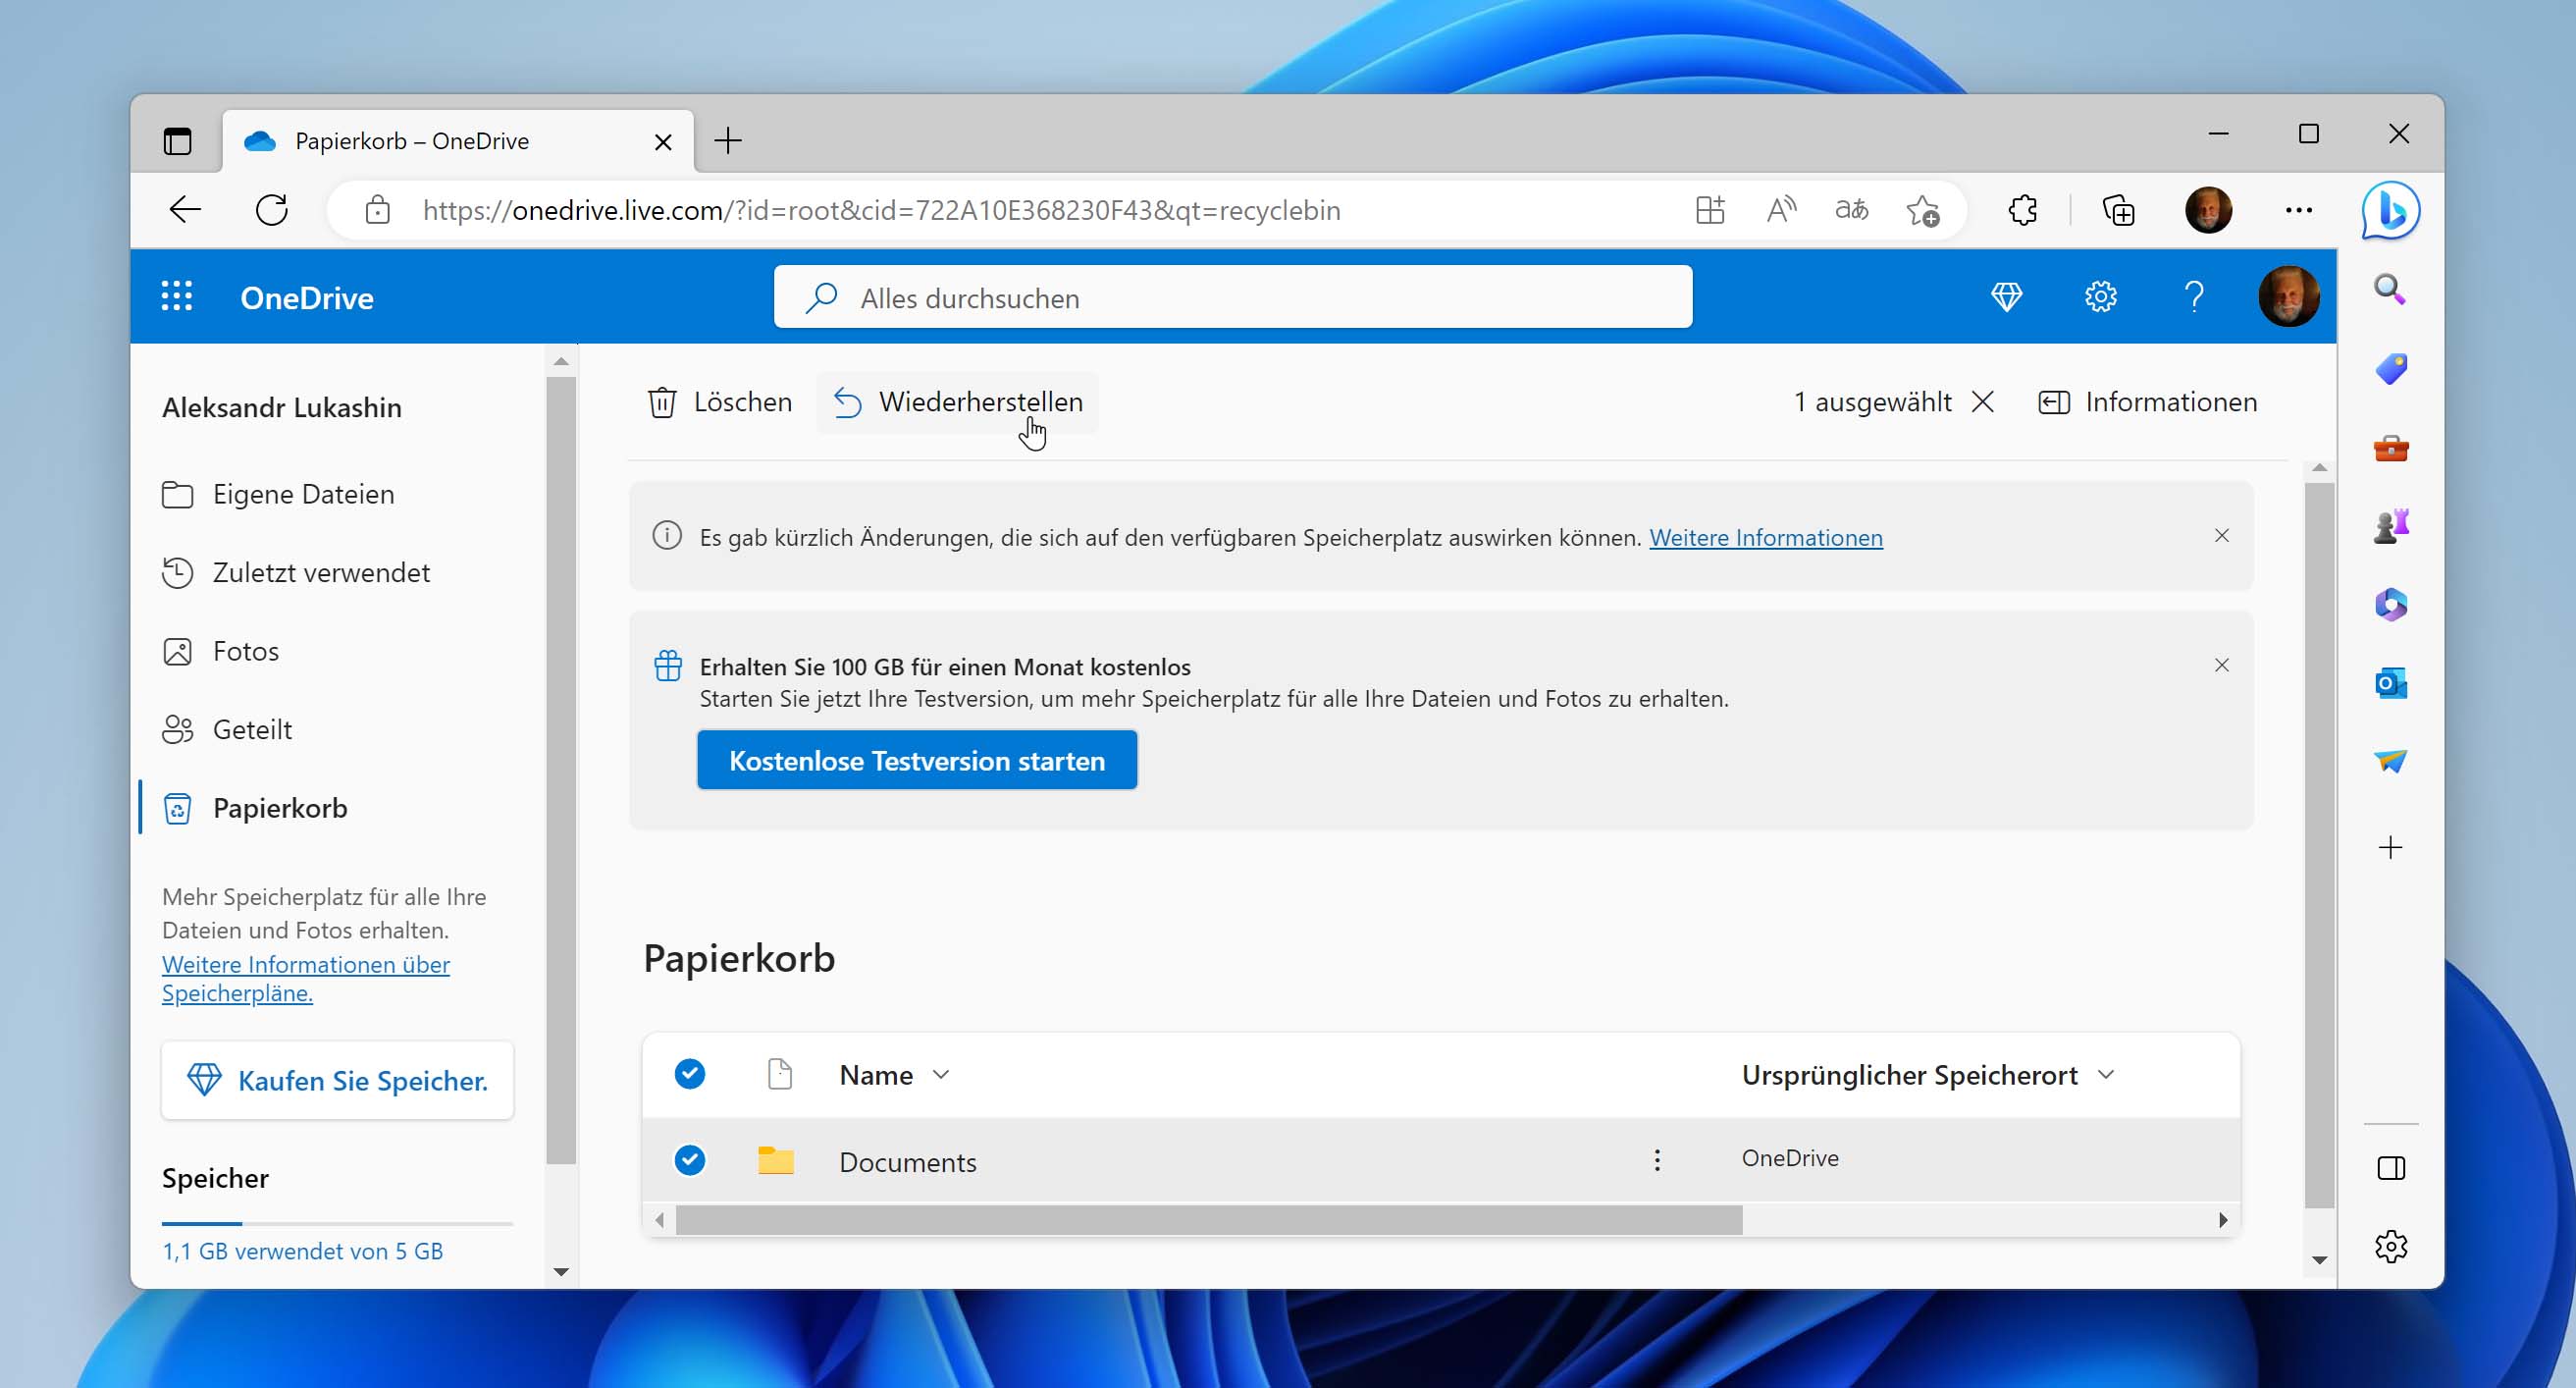Click the Bing chat icon in Edge

[2391, 211]
